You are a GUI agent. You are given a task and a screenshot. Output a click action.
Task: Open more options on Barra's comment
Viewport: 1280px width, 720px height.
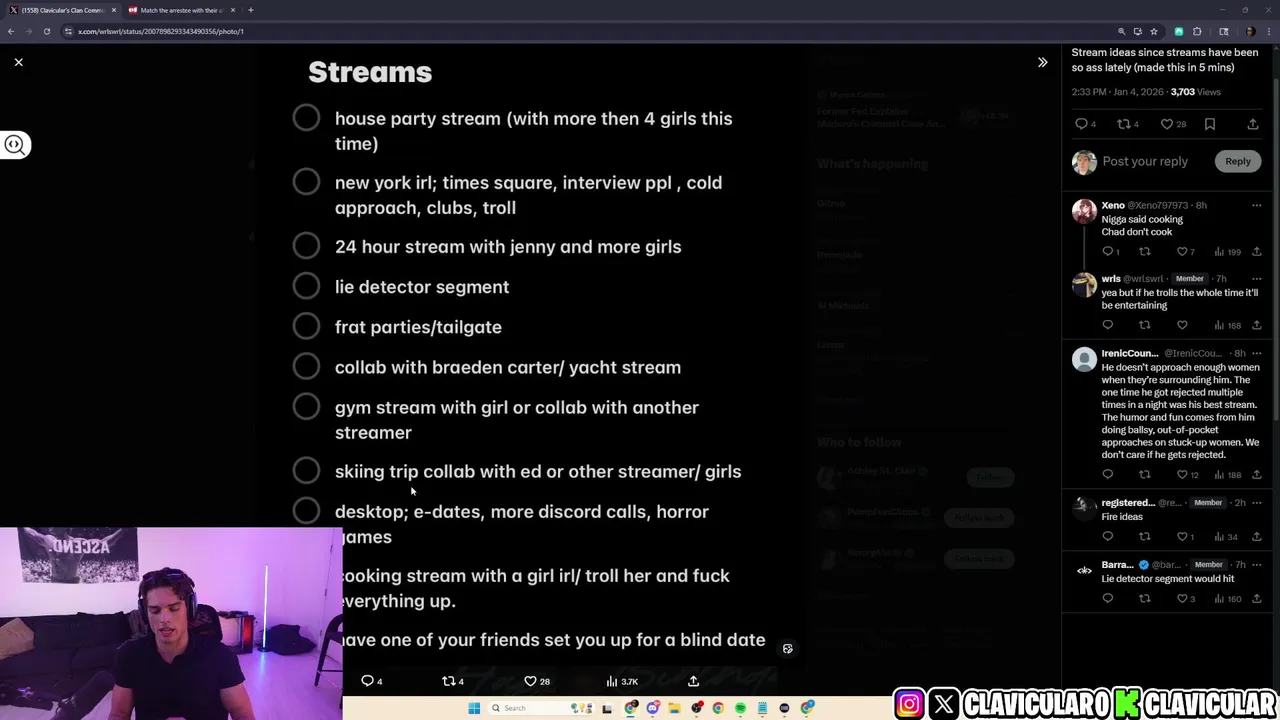(x=1257, y=565)
